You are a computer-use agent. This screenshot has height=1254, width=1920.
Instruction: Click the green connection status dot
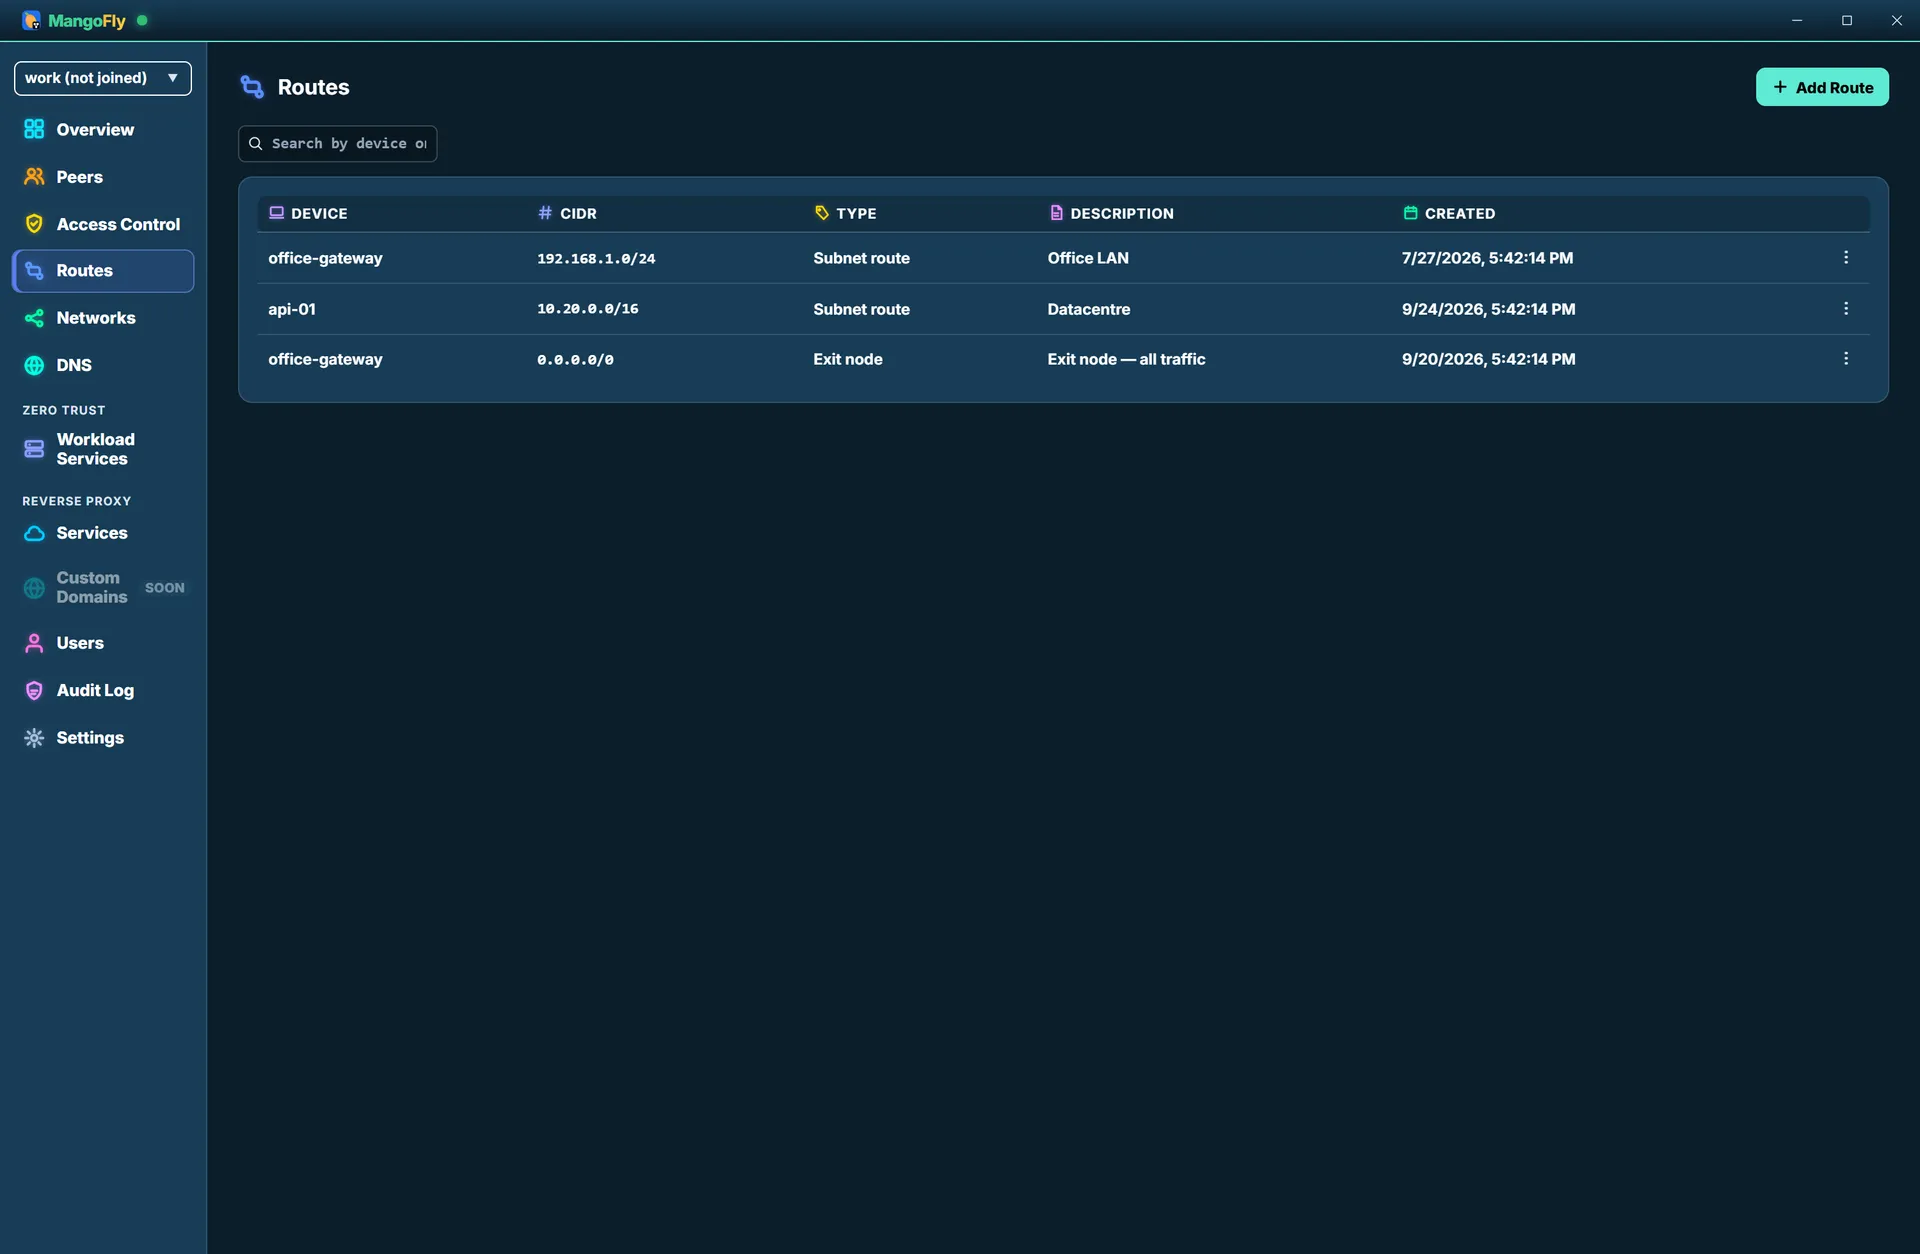coord(142,20)
